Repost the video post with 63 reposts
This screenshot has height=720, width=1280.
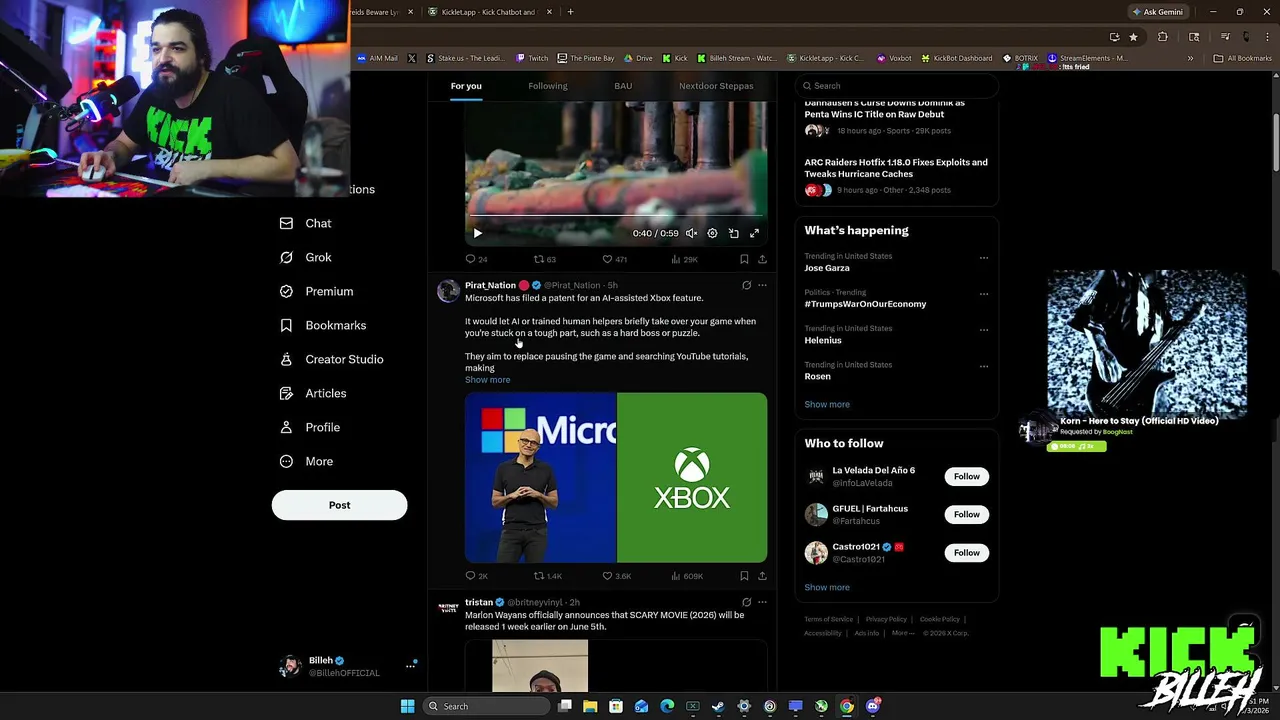[544, 259]
